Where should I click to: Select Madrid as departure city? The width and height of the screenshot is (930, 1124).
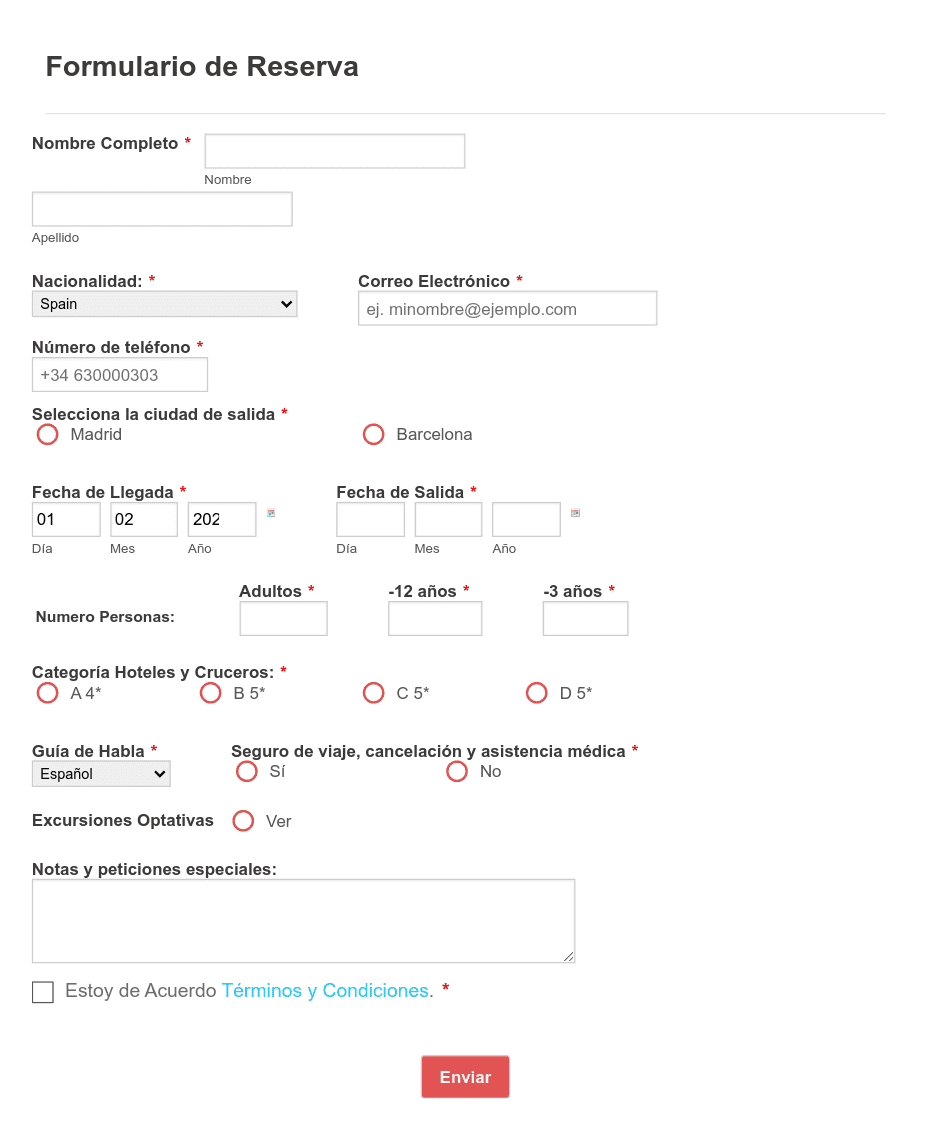click(x=47, y=434)
